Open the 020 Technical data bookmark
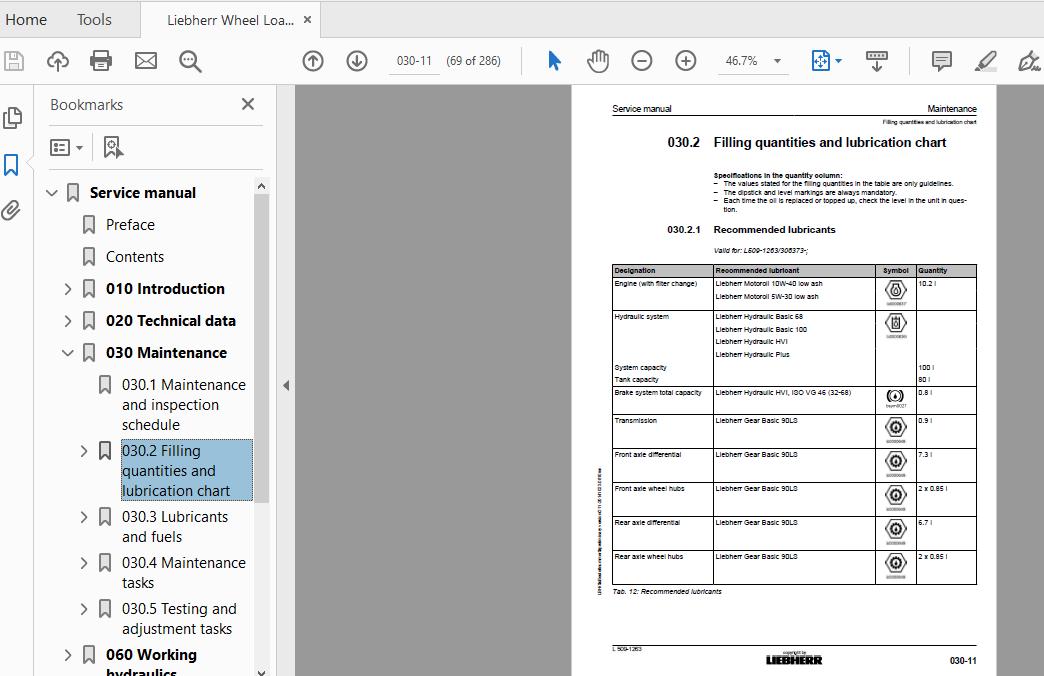Viewport: 1044px width, 676px height. tap(170, 321)
